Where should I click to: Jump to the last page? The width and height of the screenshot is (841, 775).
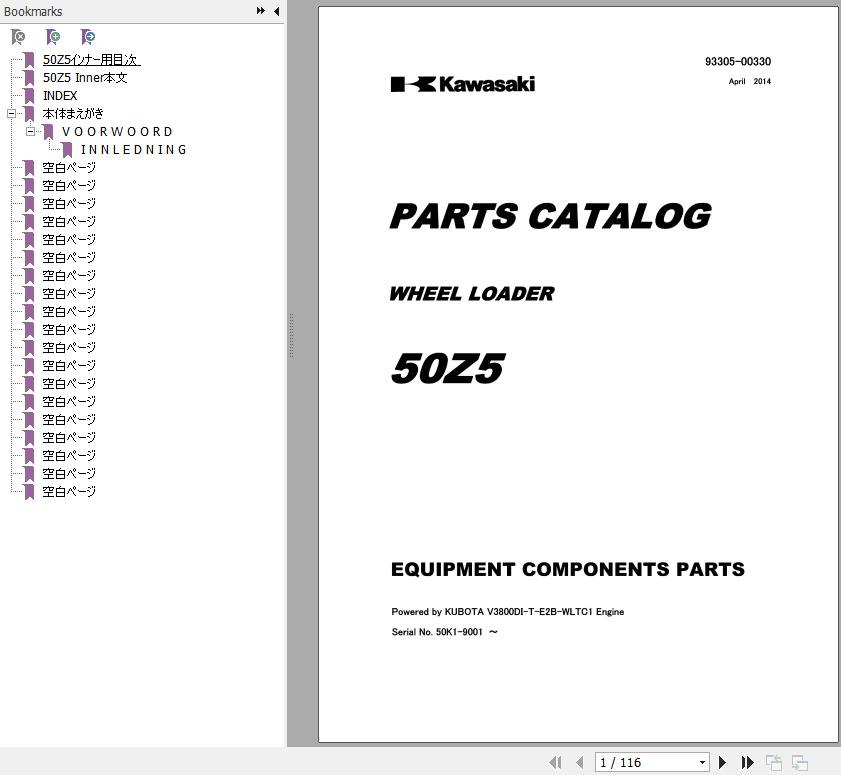coord(747,762)
